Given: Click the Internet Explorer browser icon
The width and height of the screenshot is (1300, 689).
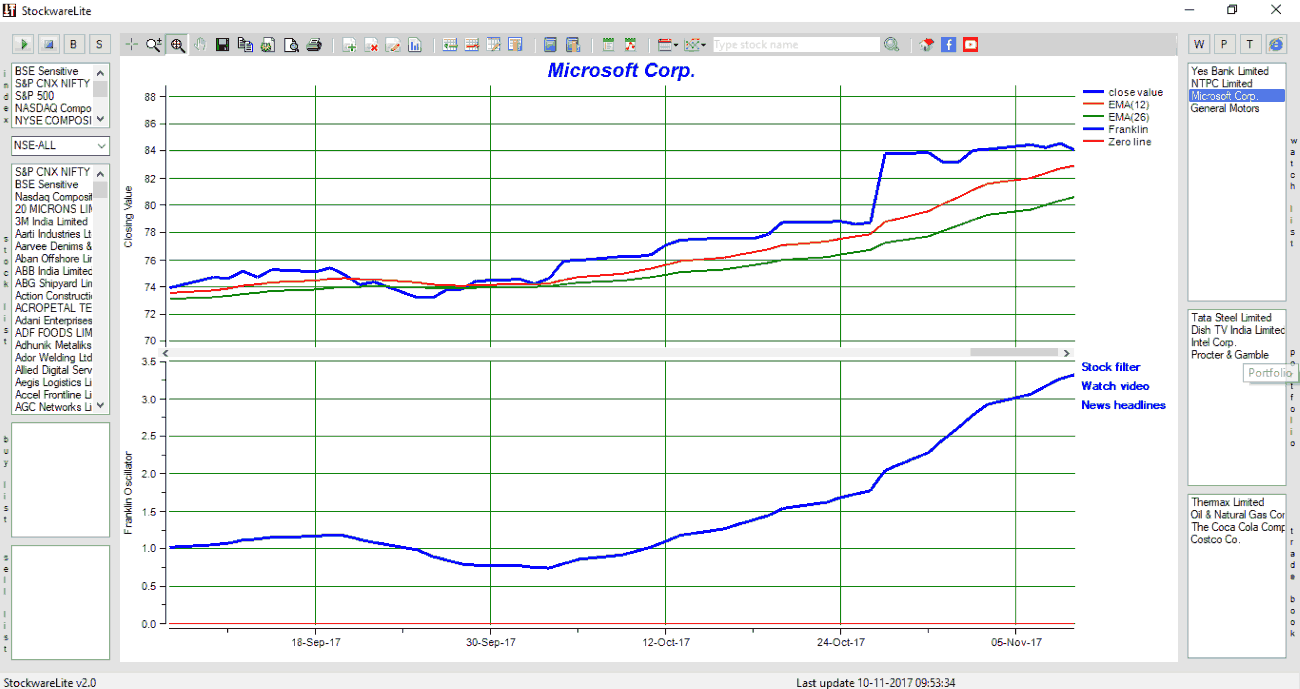Looking at the screenshot, I should click(1276, 44).
